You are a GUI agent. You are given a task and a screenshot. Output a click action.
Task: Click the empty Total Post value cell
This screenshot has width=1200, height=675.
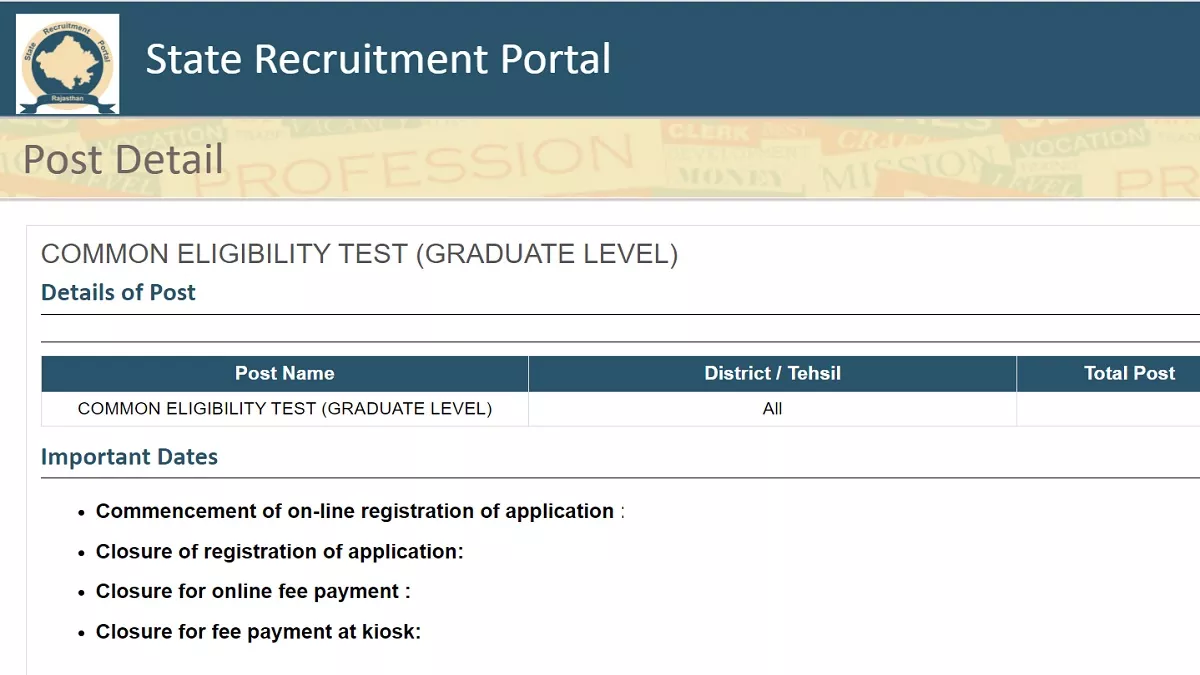click(x=1108, y=408)
